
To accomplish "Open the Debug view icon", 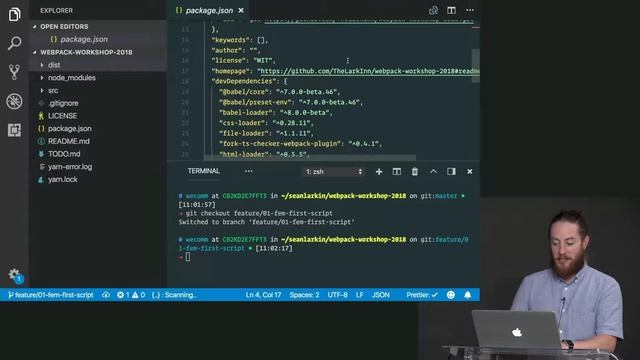I will point(14,101).
